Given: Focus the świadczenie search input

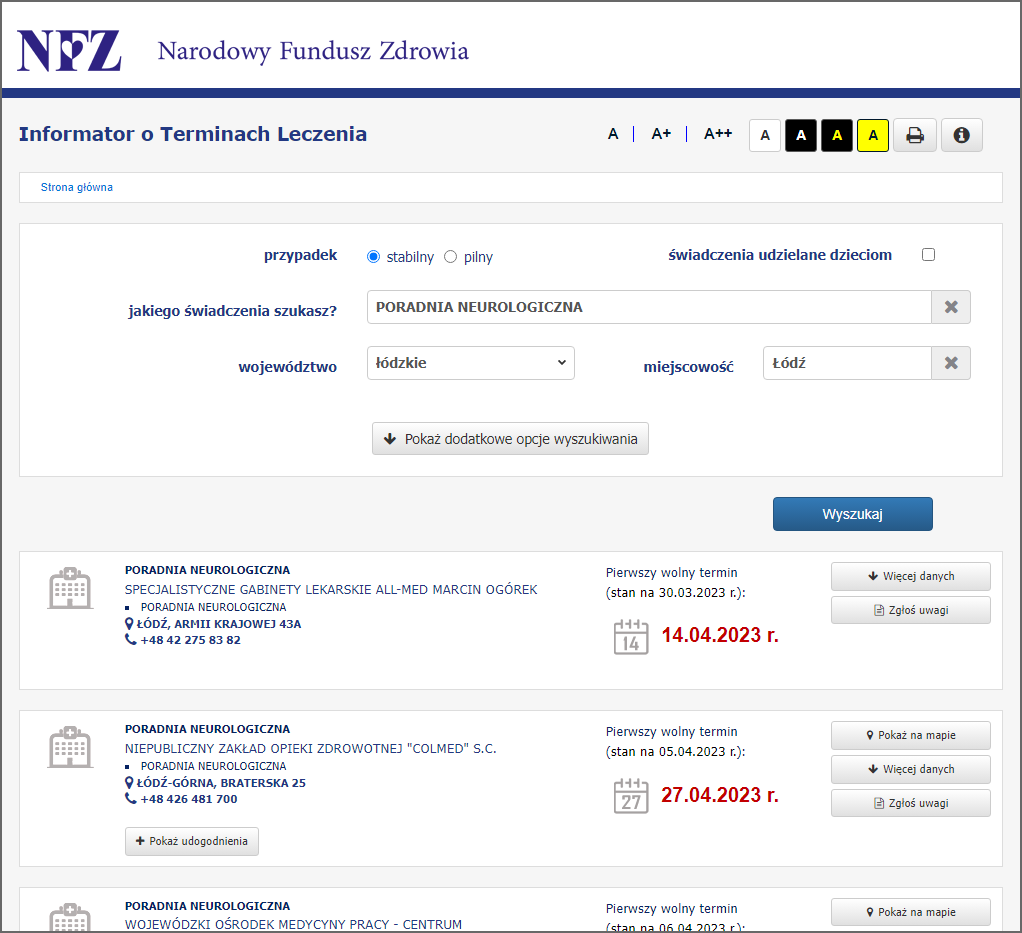Looking at the screenshot, I should (649, 307).
